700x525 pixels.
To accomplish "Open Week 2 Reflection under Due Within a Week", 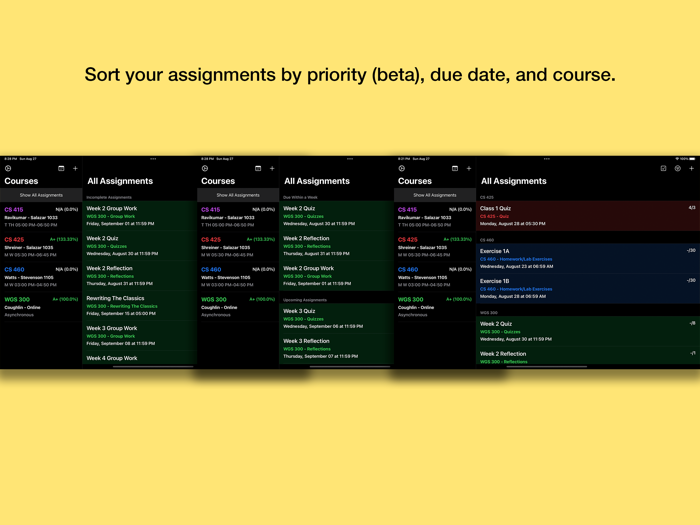I will 337,246.
